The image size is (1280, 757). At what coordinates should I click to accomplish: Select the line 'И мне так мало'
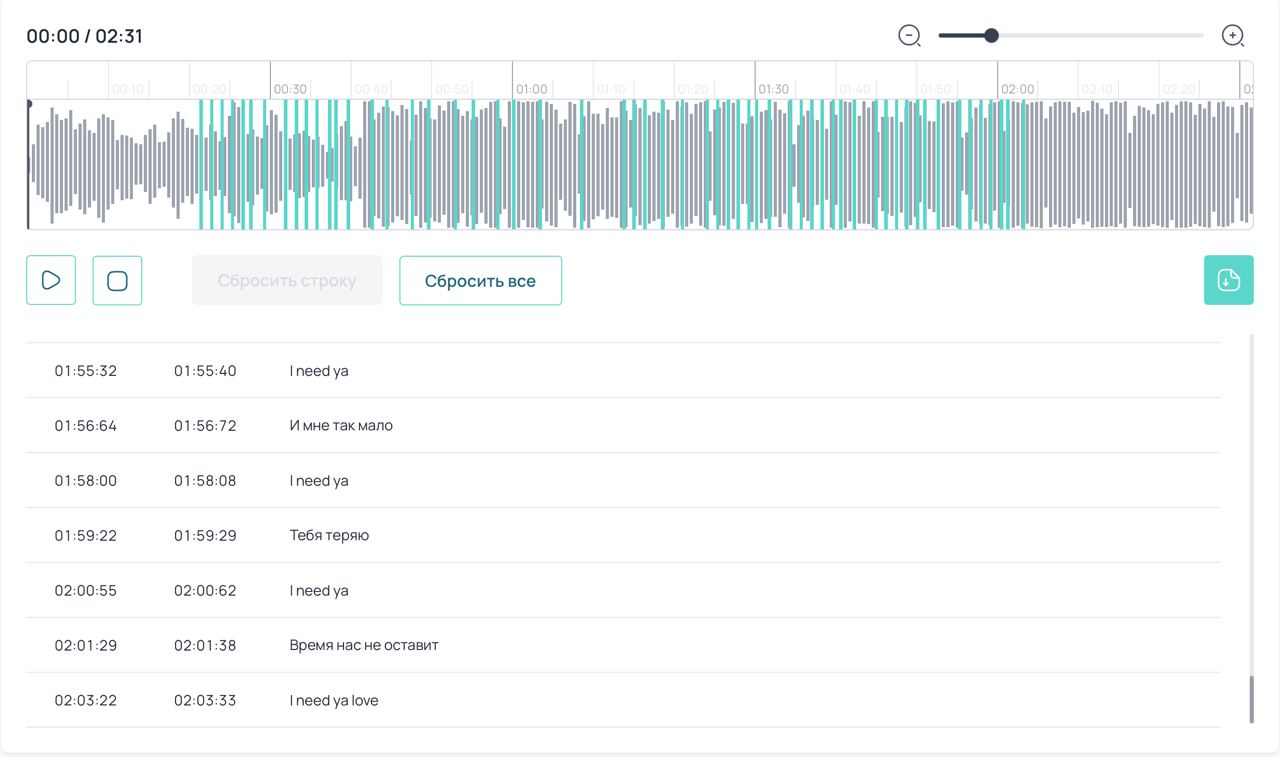pos(341,426)
